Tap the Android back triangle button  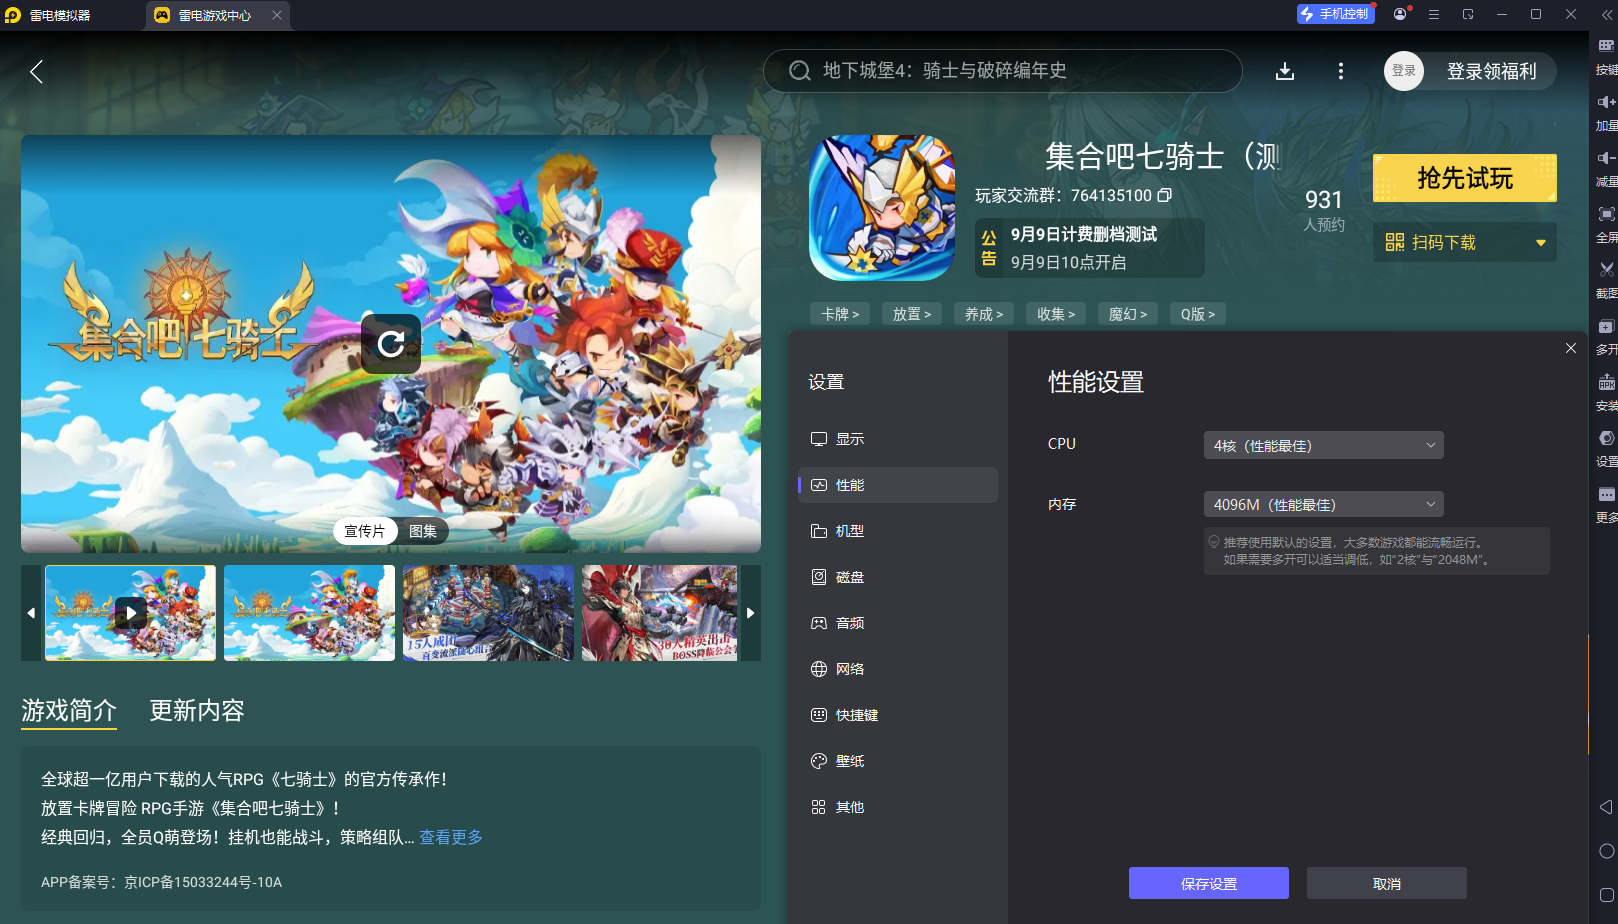point(1606,807)
